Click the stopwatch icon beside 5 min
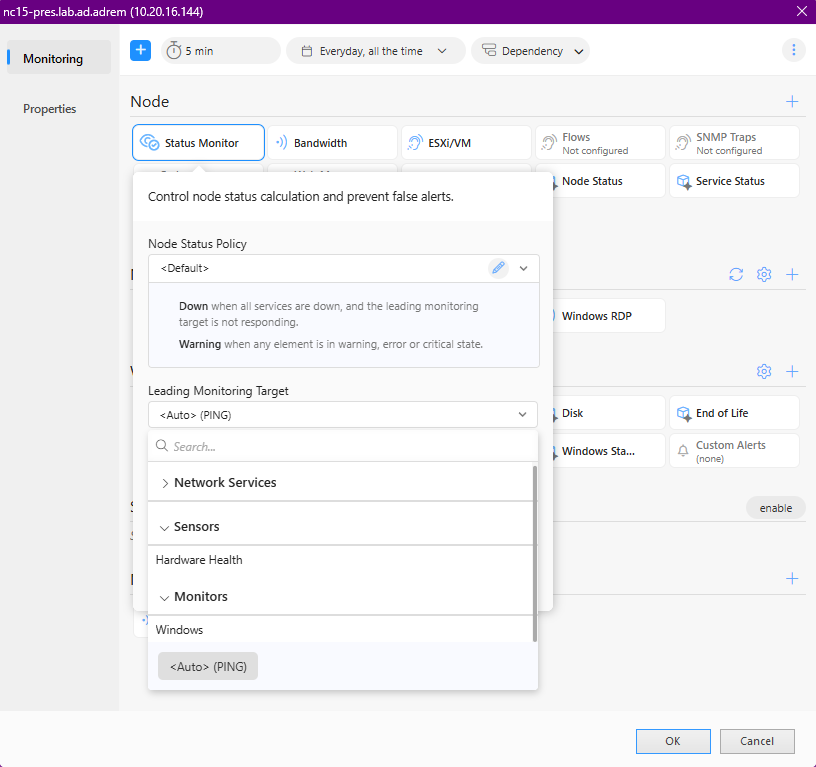 [174, 50]
